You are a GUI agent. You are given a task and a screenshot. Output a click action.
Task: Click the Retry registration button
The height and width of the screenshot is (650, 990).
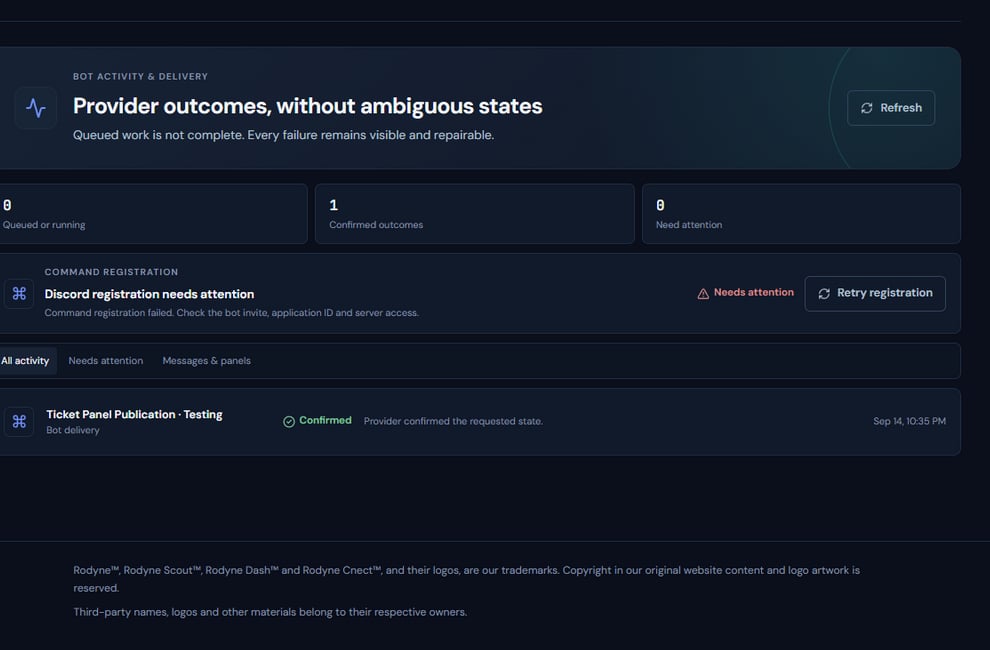pos(875,293)
